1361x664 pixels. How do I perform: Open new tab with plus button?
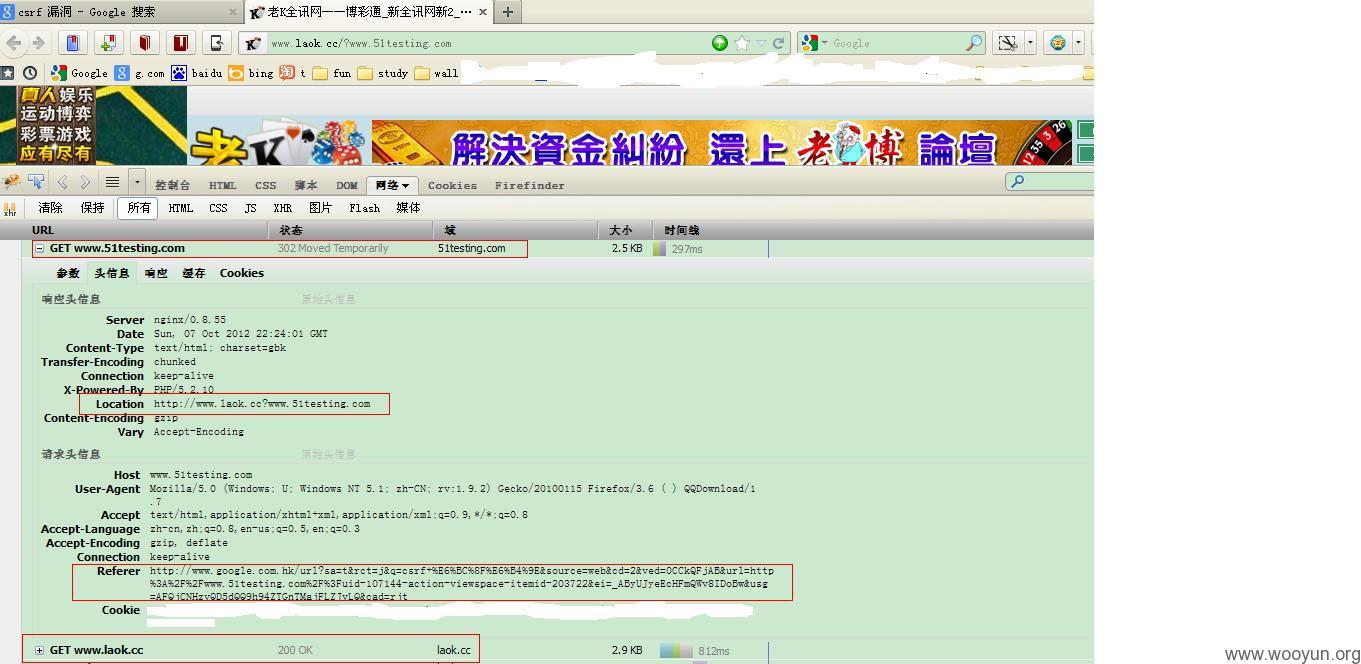(x=508, y=12)
